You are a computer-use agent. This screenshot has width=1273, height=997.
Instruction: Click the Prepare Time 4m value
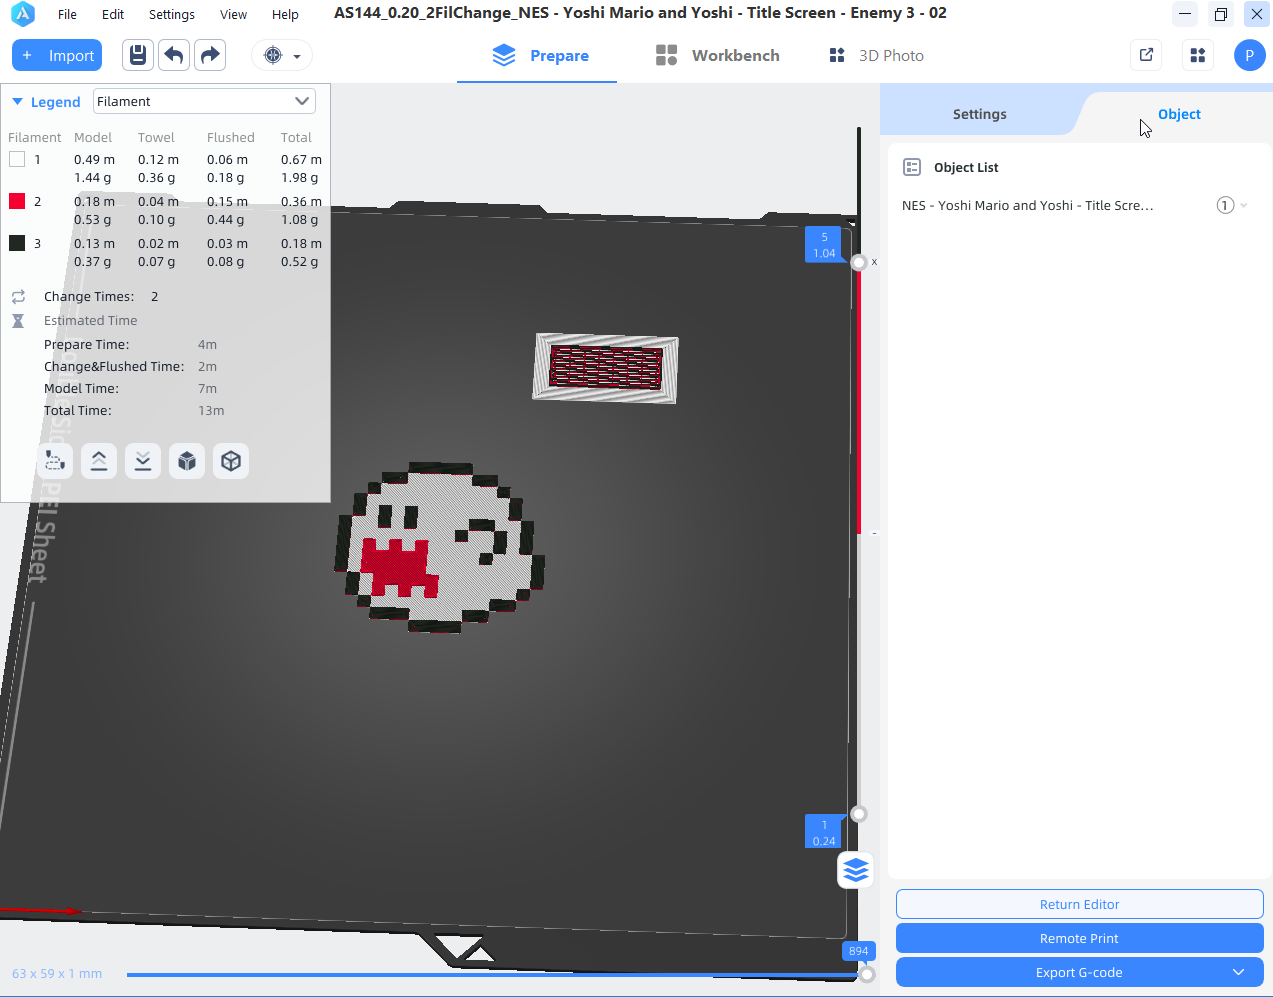[207, 345]
